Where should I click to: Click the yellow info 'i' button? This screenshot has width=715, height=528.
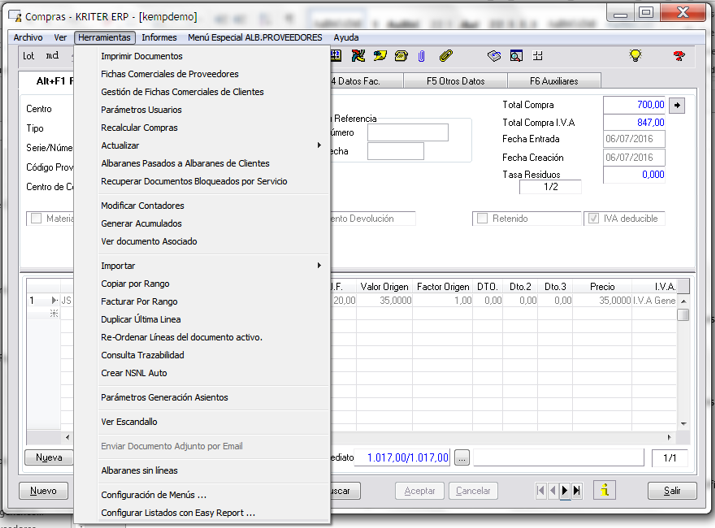605,491
